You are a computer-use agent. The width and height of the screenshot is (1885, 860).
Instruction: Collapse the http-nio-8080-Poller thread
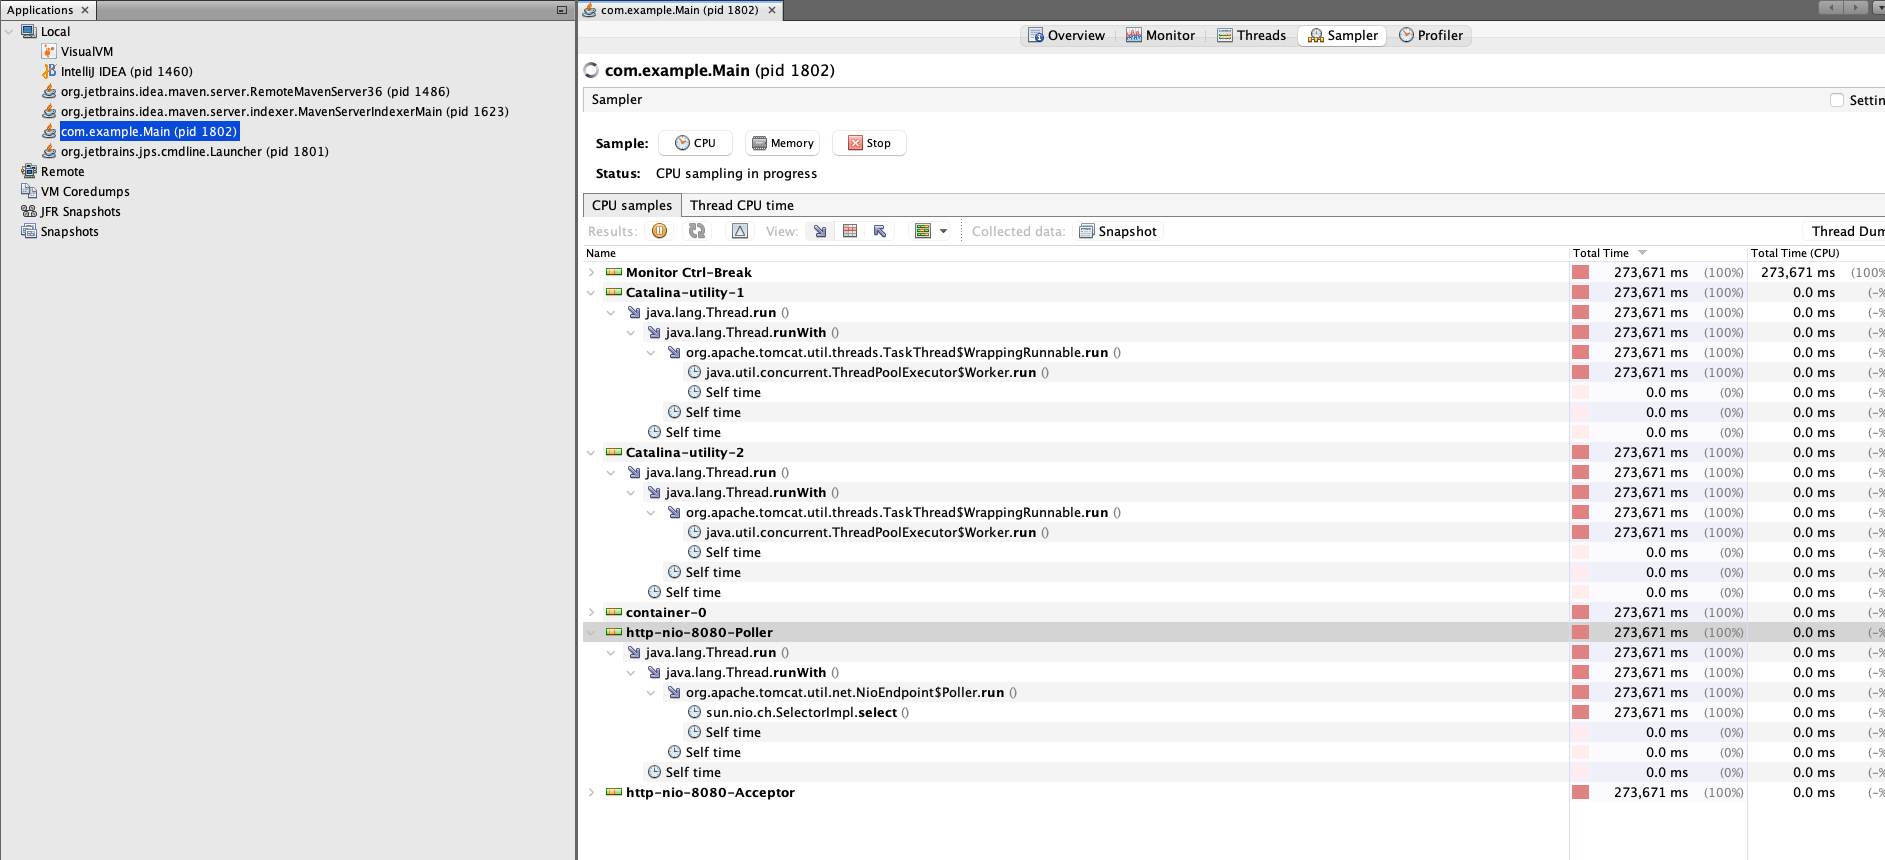(x=591, y=632)
